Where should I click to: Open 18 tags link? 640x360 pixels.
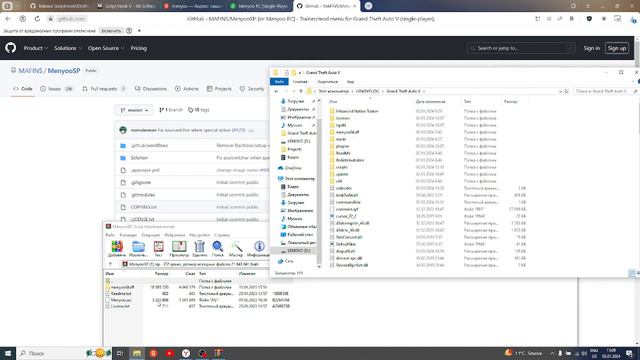(x=199, y=110)
